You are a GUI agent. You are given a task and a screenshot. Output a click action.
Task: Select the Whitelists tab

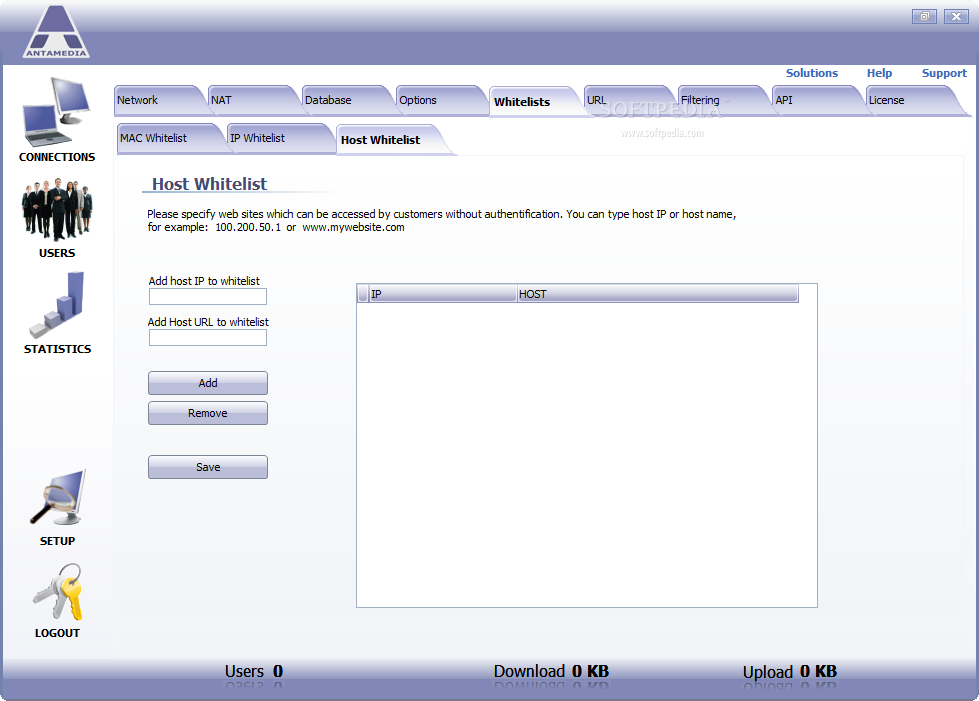coord(536,101)
